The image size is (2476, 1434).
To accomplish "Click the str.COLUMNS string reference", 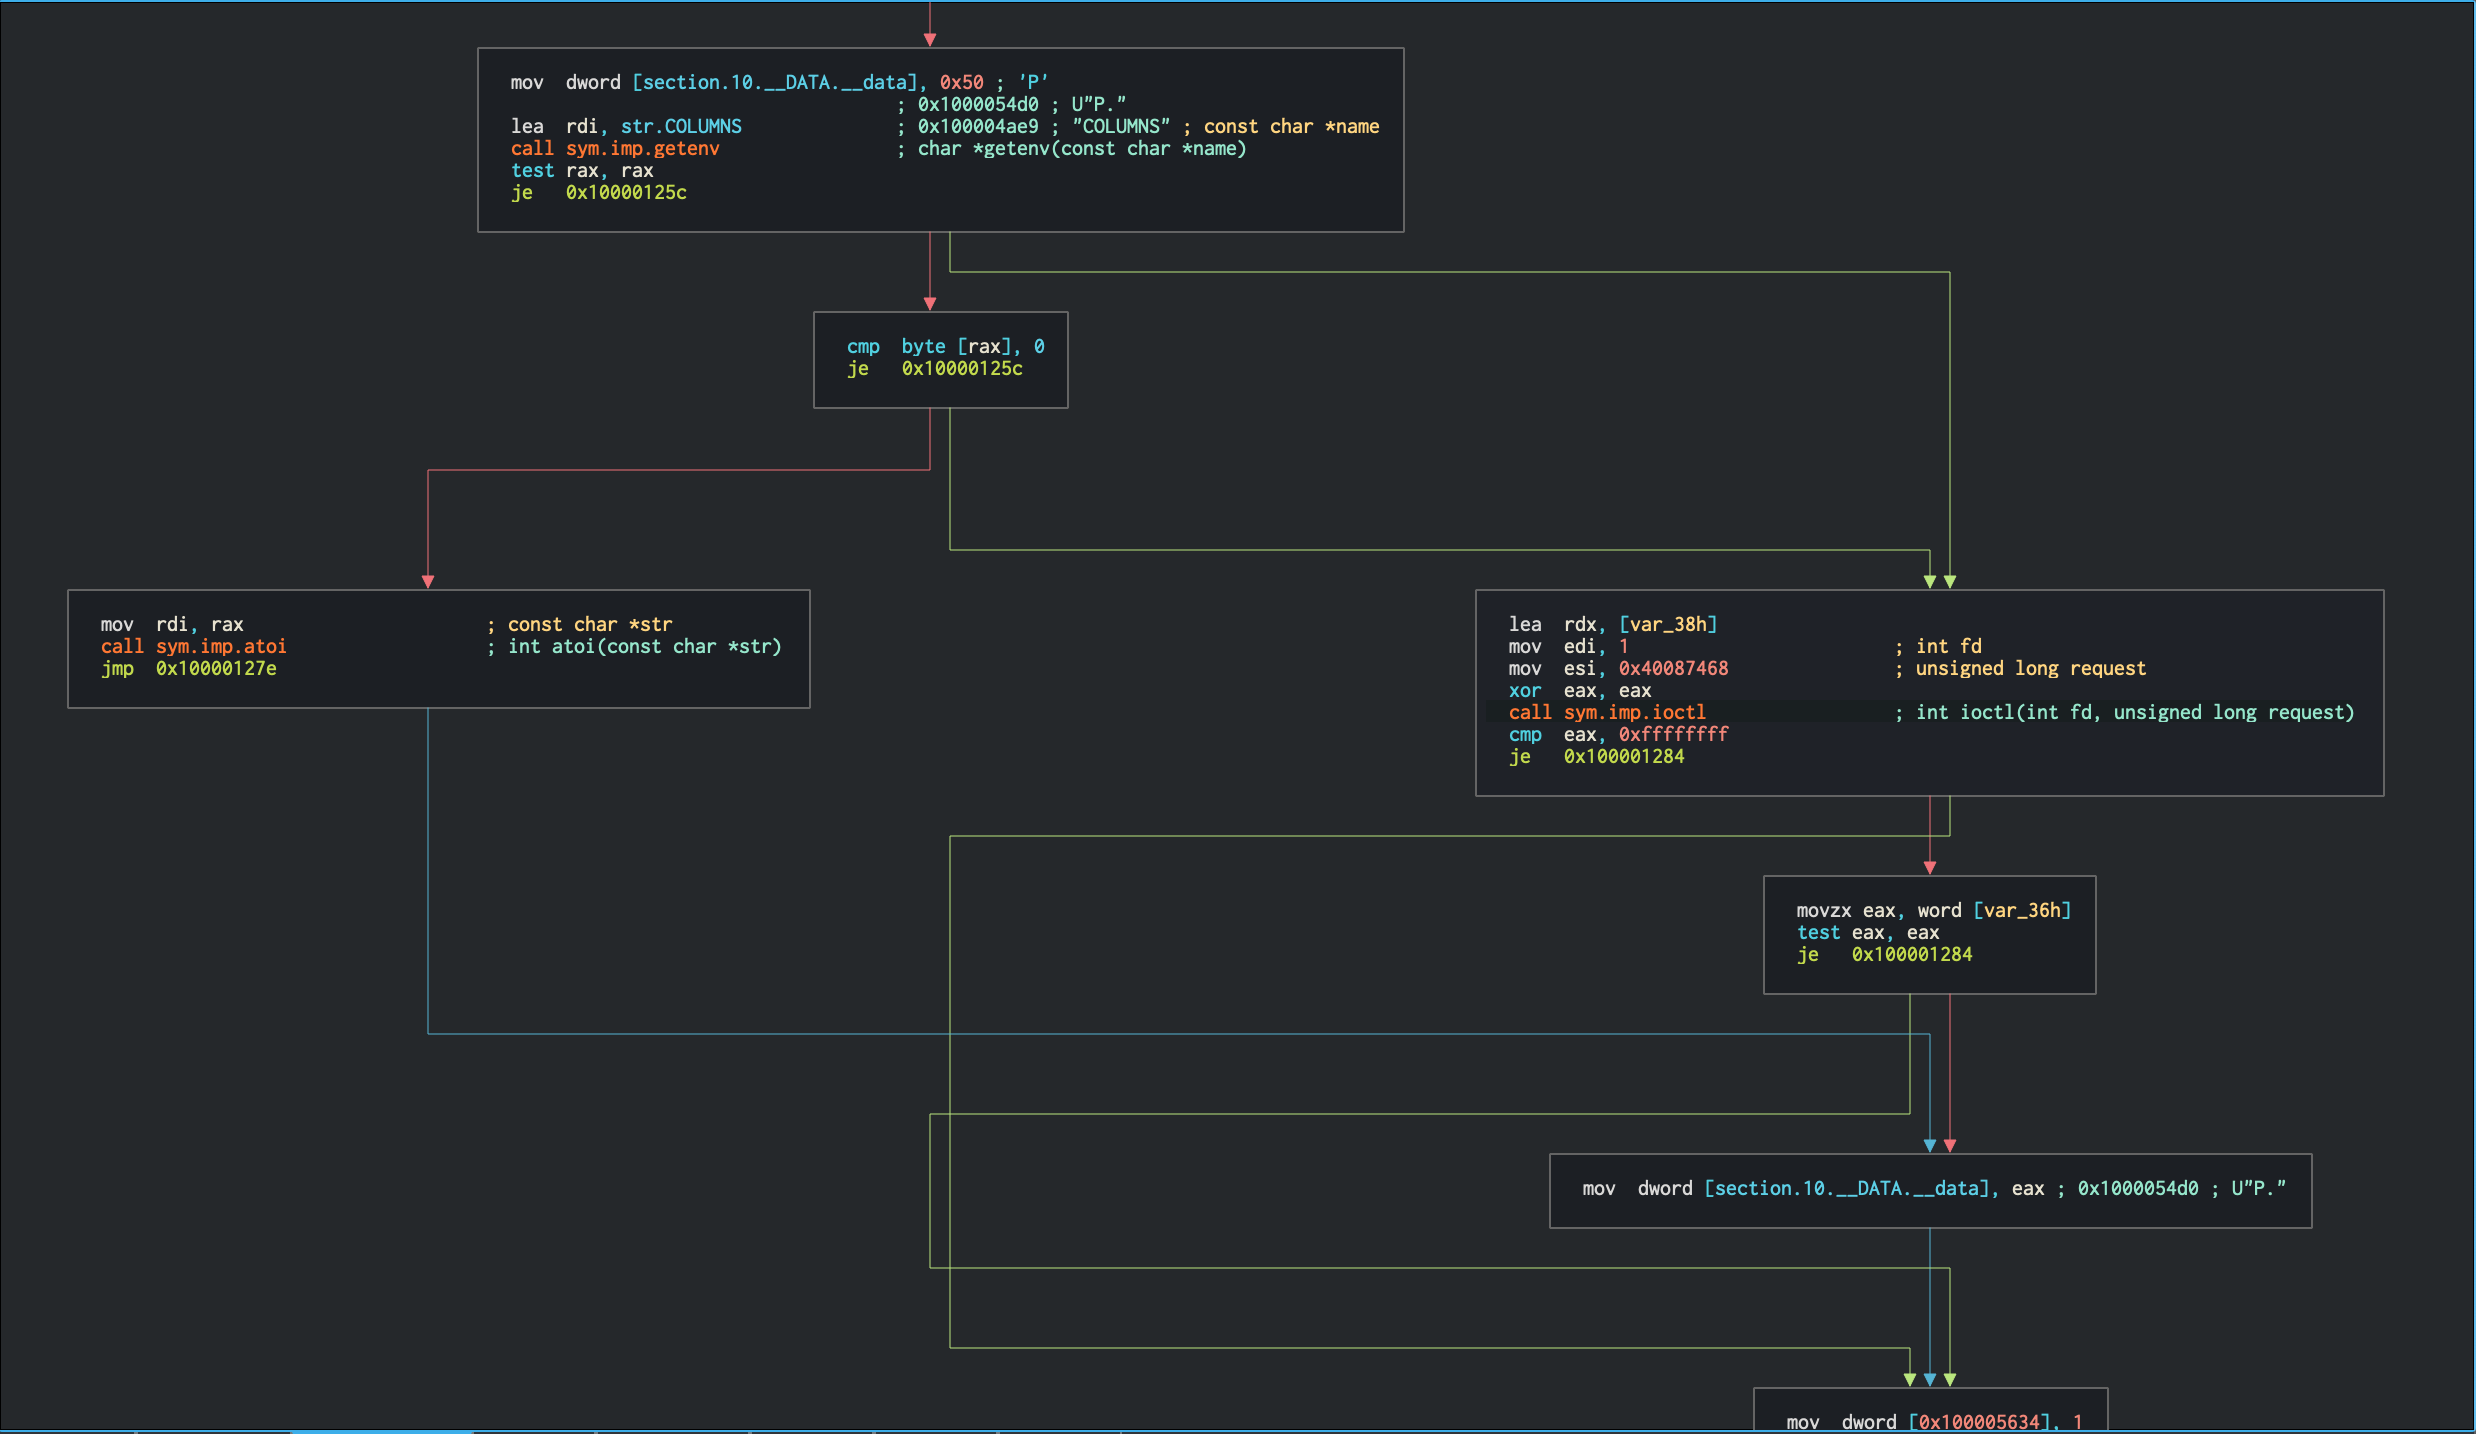I will 681,126.
